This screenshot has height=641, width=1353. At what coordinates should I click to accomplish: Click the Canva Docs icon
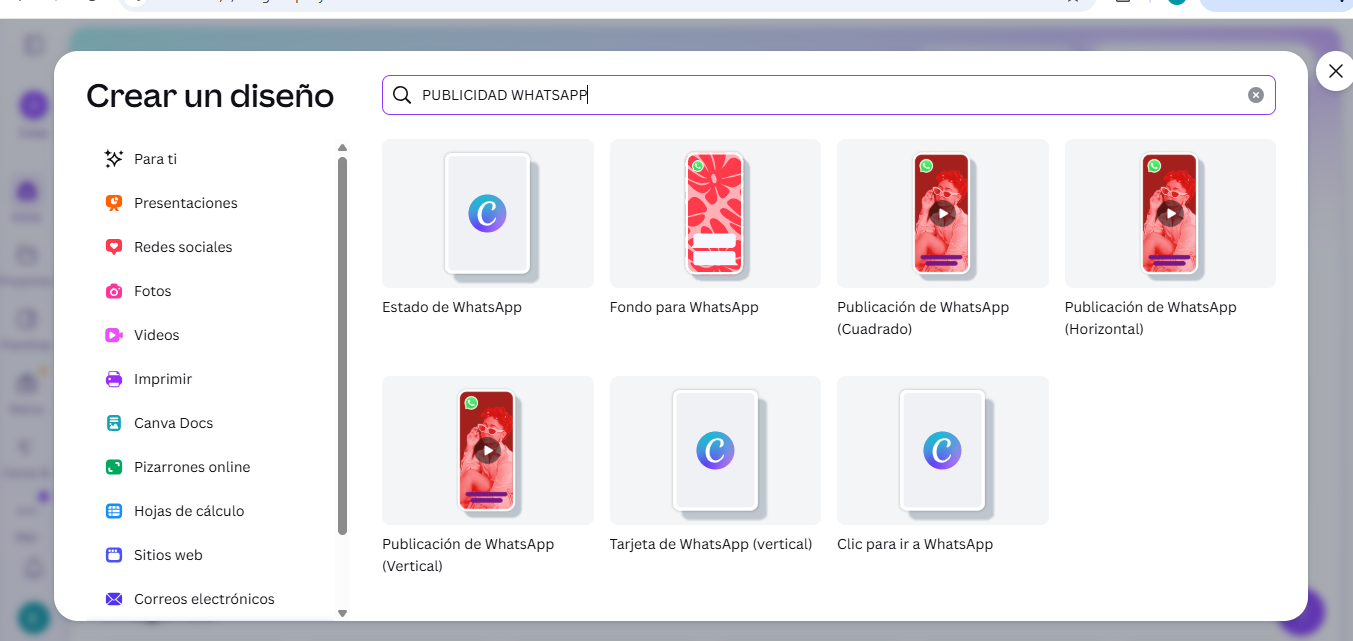pos(114,423)
